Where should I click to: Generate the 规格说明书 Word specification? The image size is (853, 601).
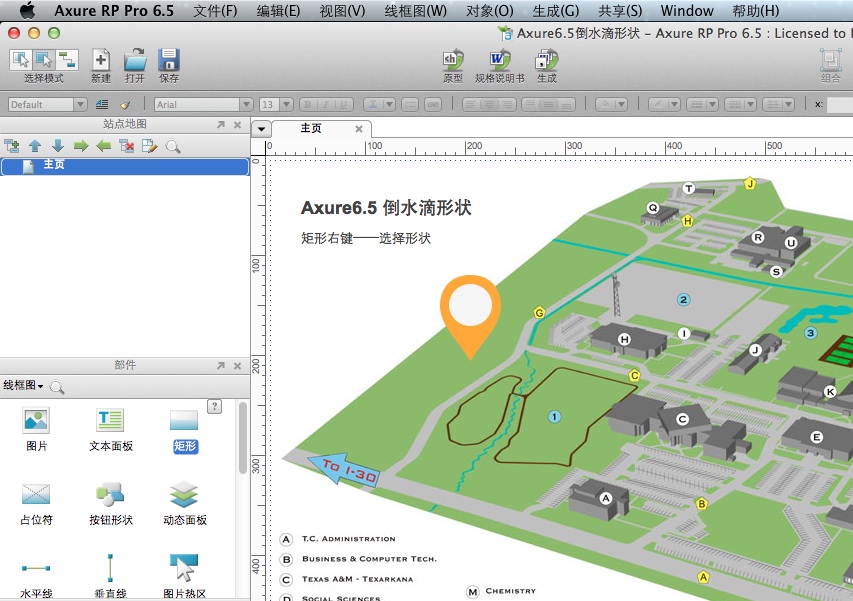coord(499,66)
